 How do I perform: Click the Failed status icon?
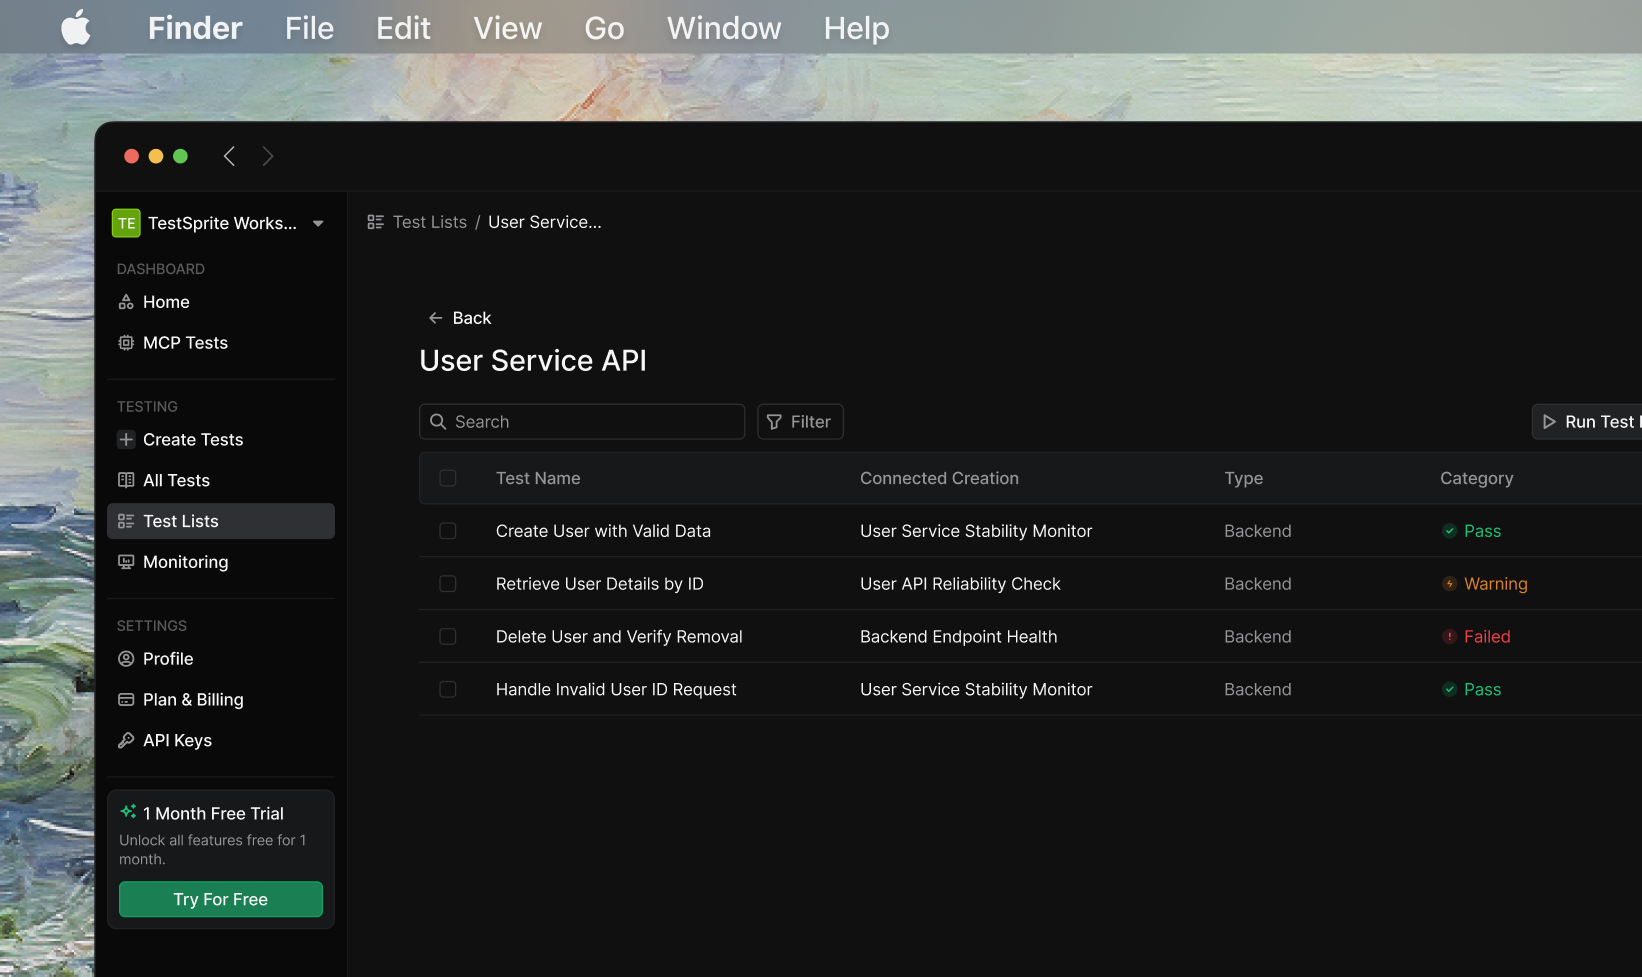tap(1449, 637)
